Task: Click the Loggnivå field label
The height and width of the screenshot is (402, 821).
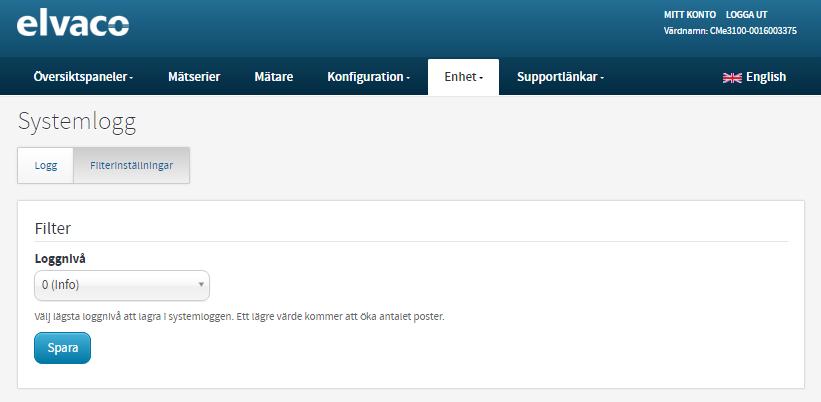Action: (60, 259)
